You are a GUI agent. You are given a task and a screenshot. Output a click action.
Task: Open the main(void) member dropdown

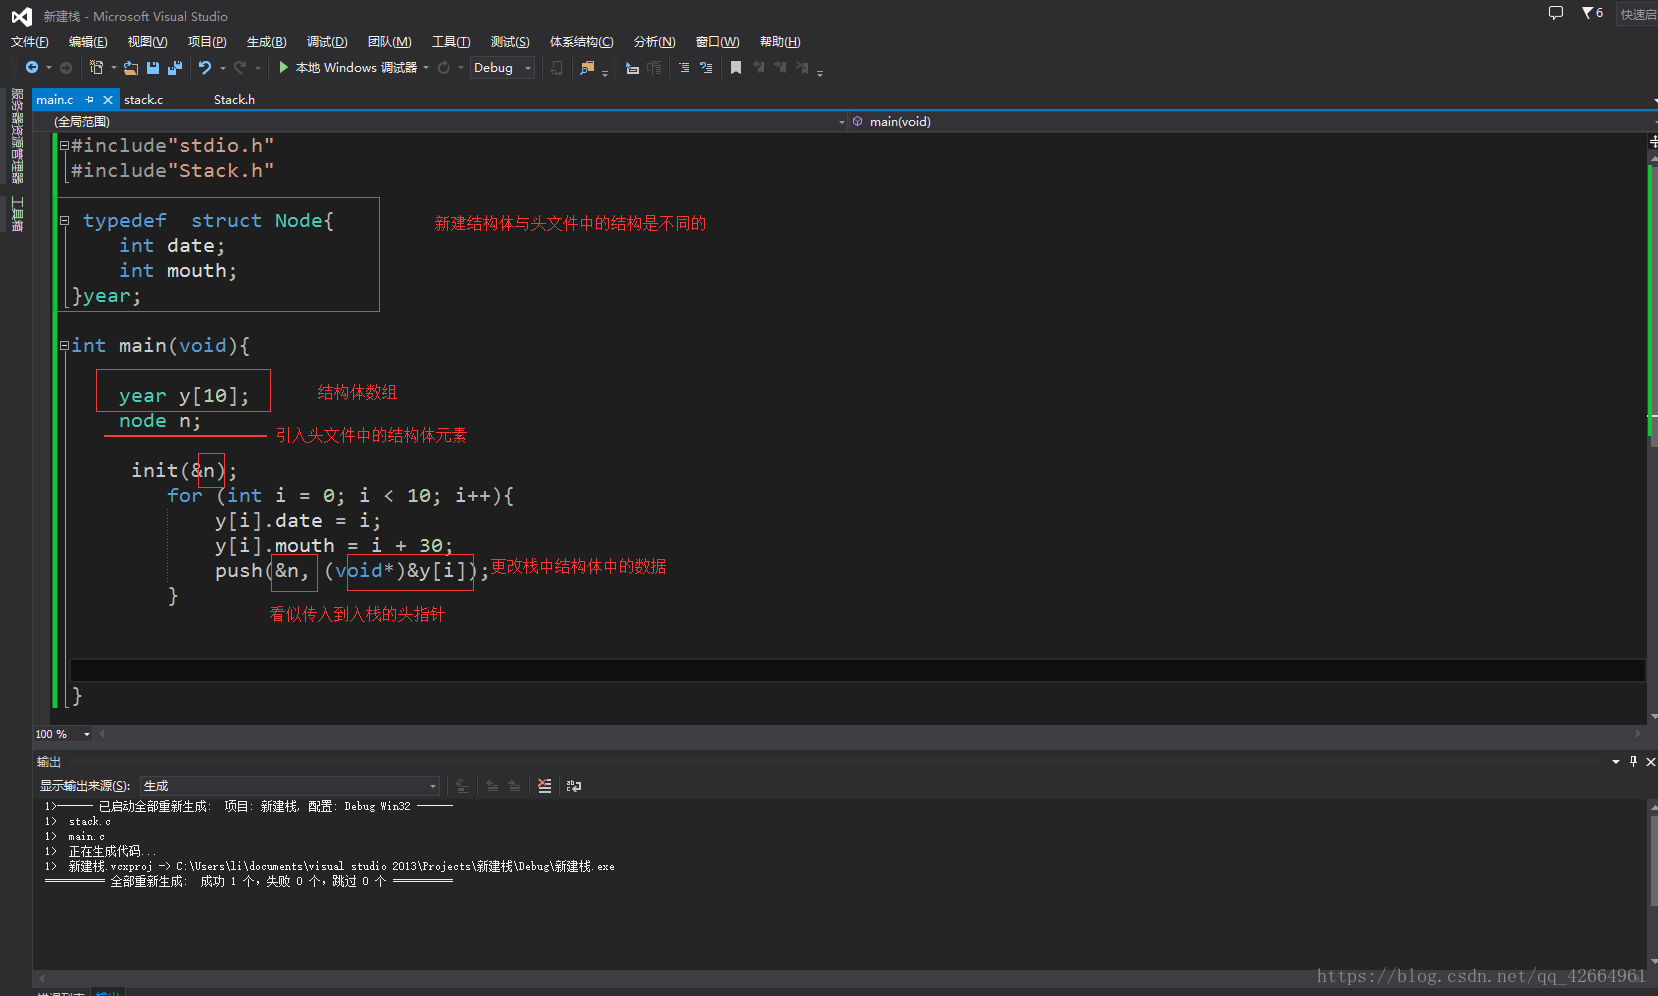tap(1253, 122)
